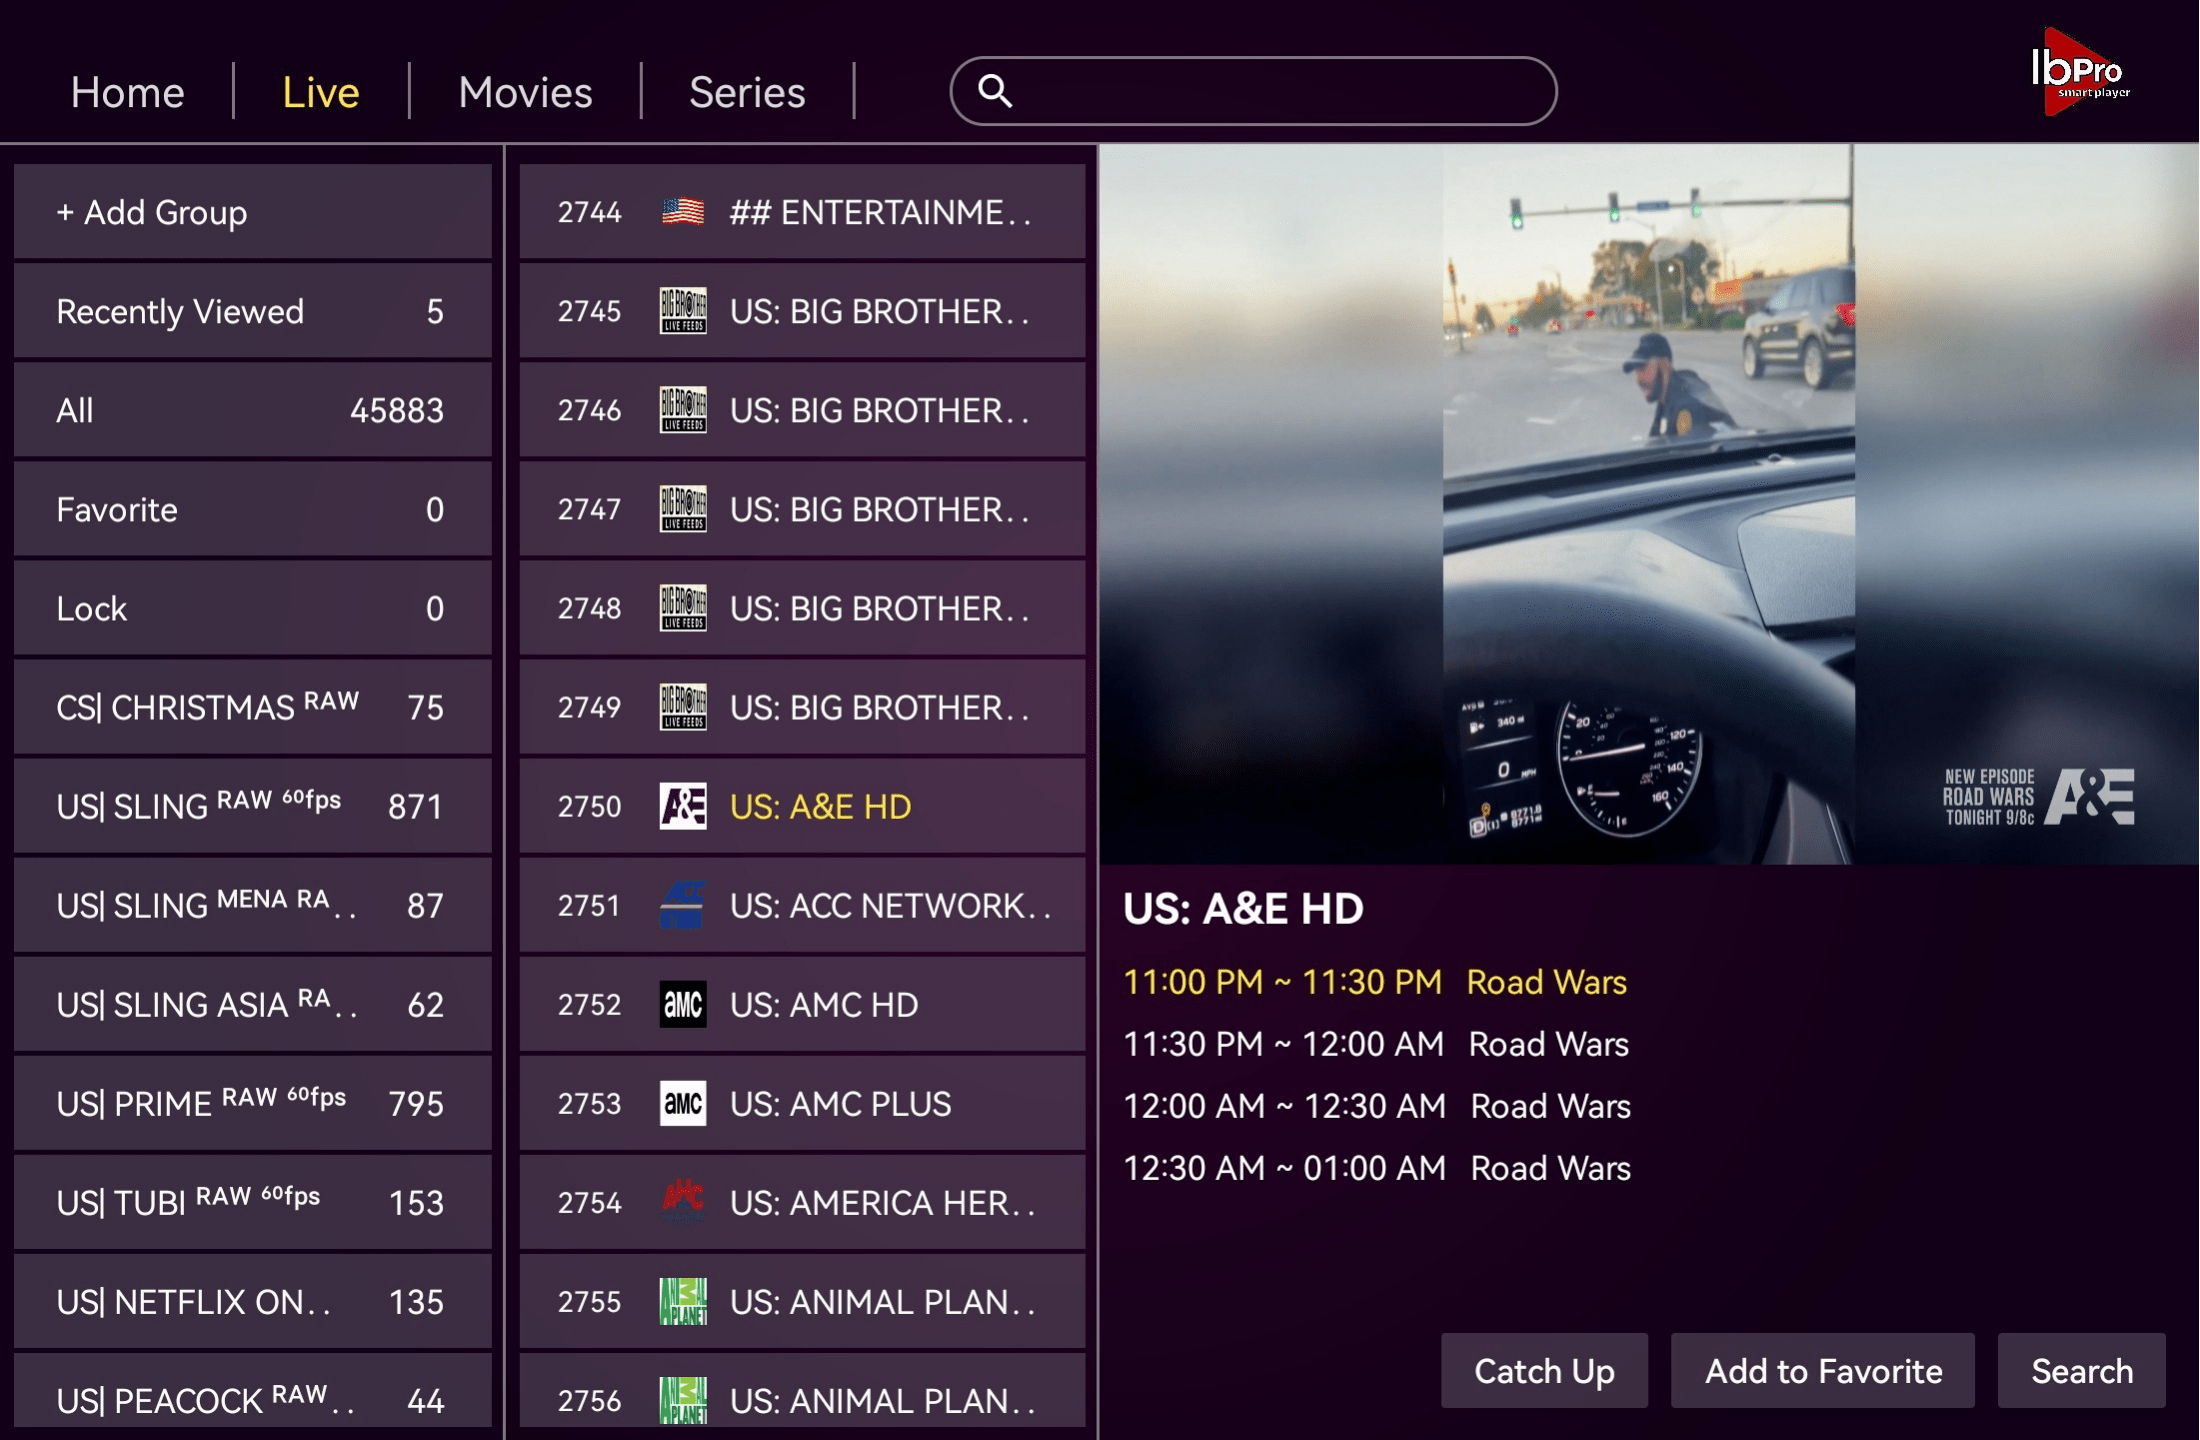This screenshot has width=2200, height=1440.
Task: Click the US: AMC HD channel name
Action: [x=824, y=1004]
